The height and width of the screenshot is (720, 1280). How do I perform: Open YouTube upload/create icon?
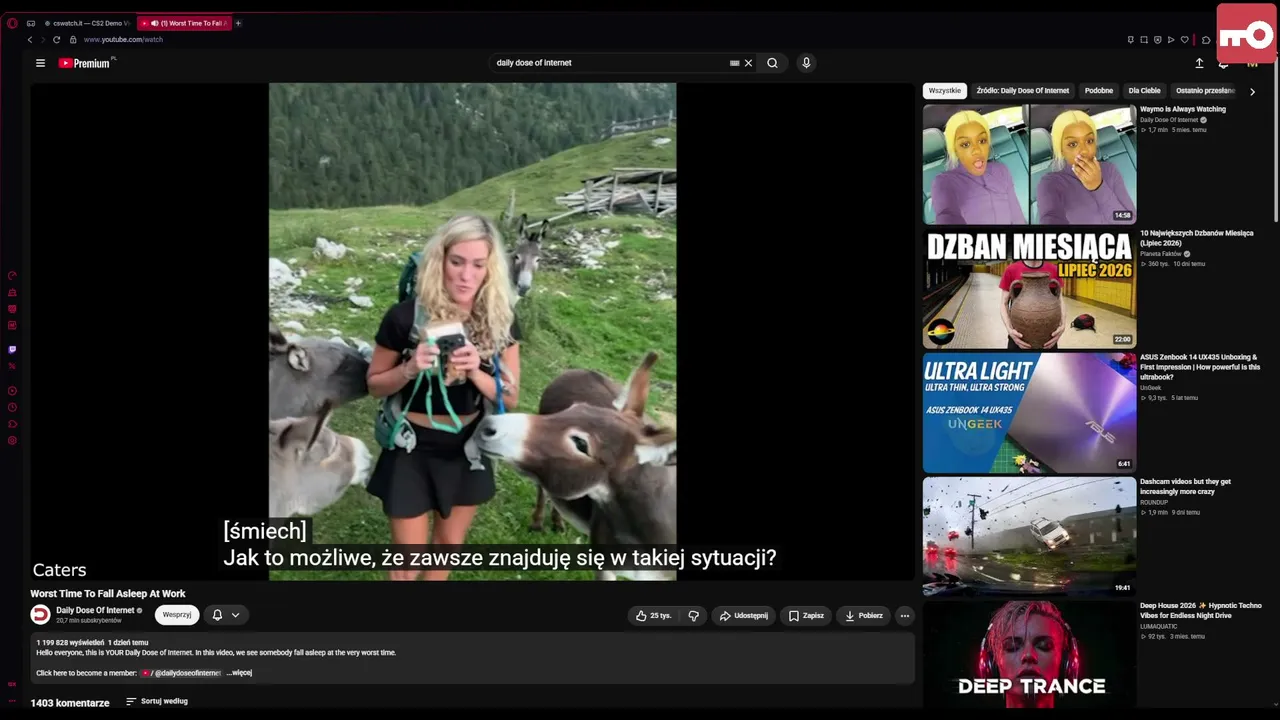coord(1199,63)
